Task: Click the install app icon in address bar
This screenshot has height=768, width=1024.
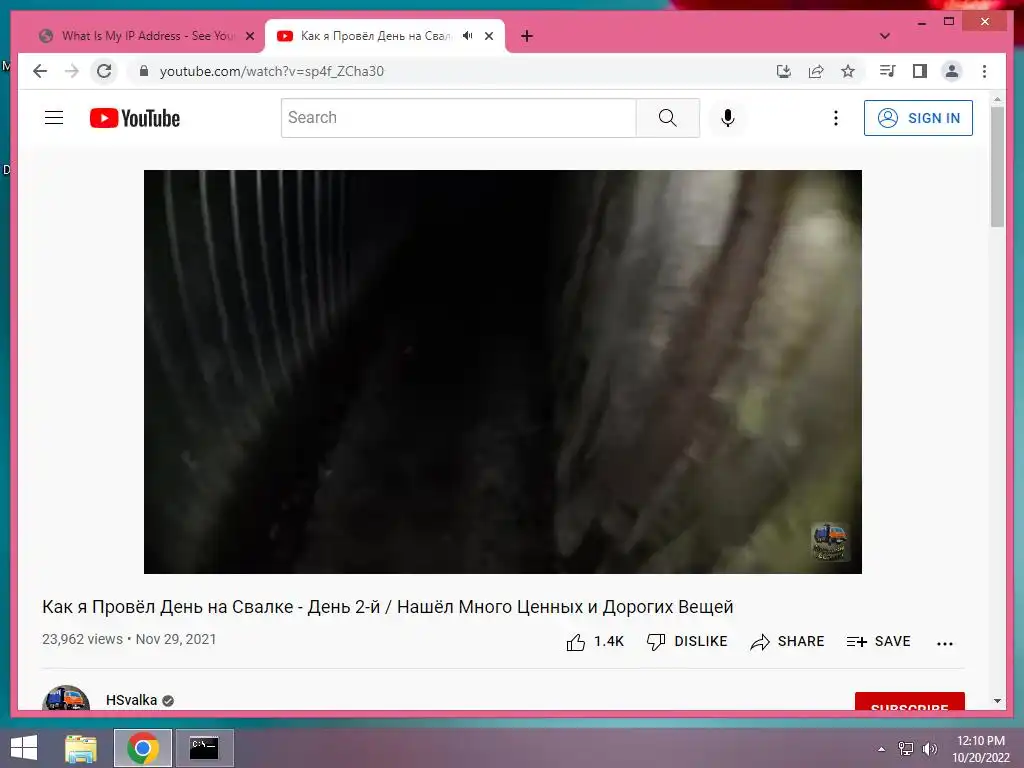Action: pos(784,71)
